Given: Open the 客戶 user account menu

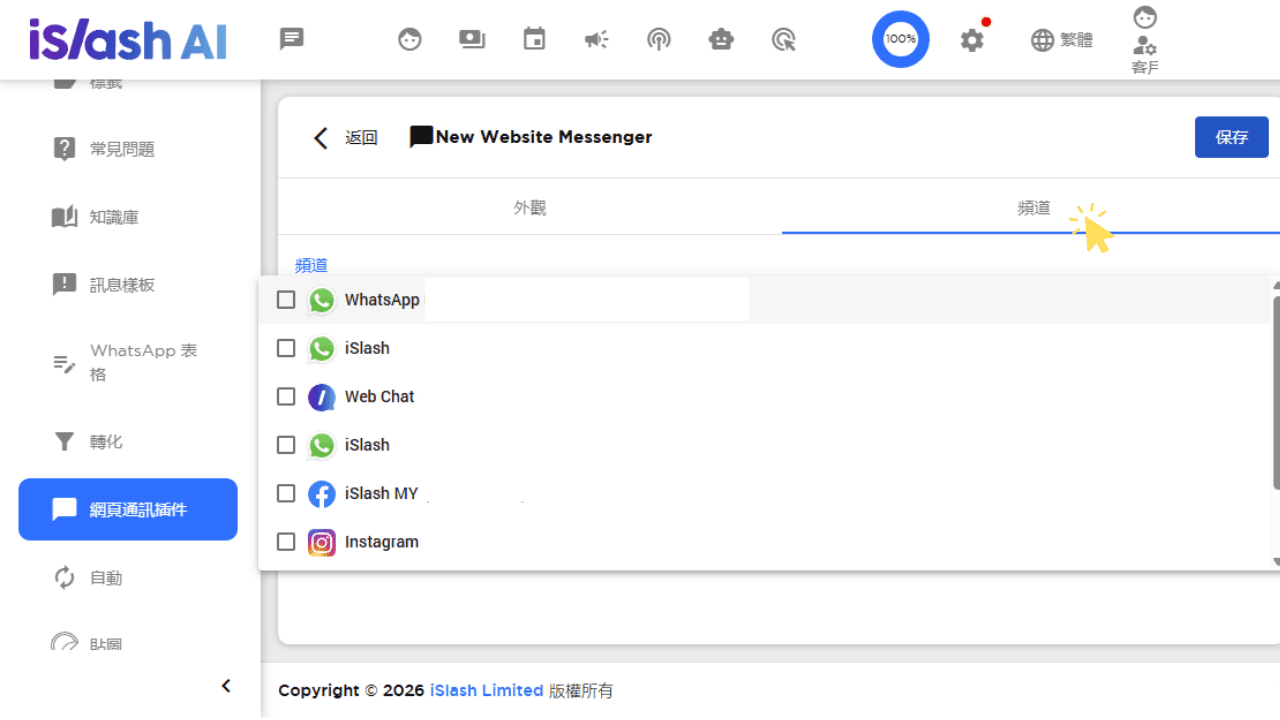Looking at the screenshot, I should pos(1145,41).
